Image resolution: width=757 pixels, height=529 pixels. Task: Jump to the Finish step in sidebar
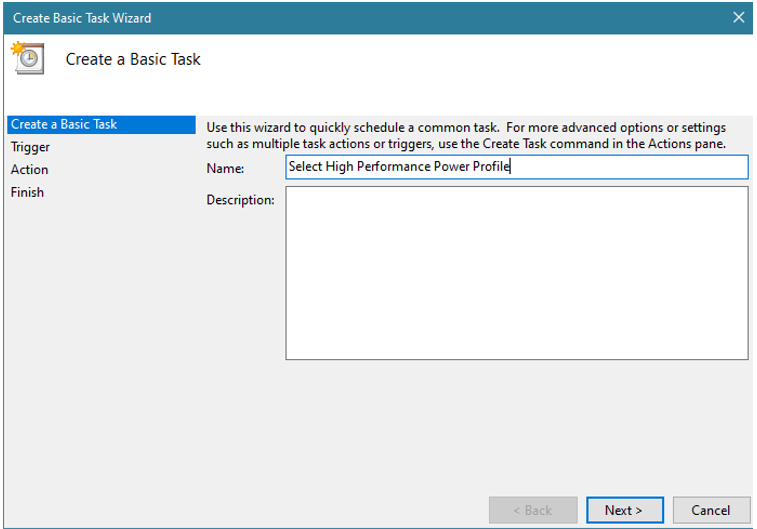click(28, 192)
